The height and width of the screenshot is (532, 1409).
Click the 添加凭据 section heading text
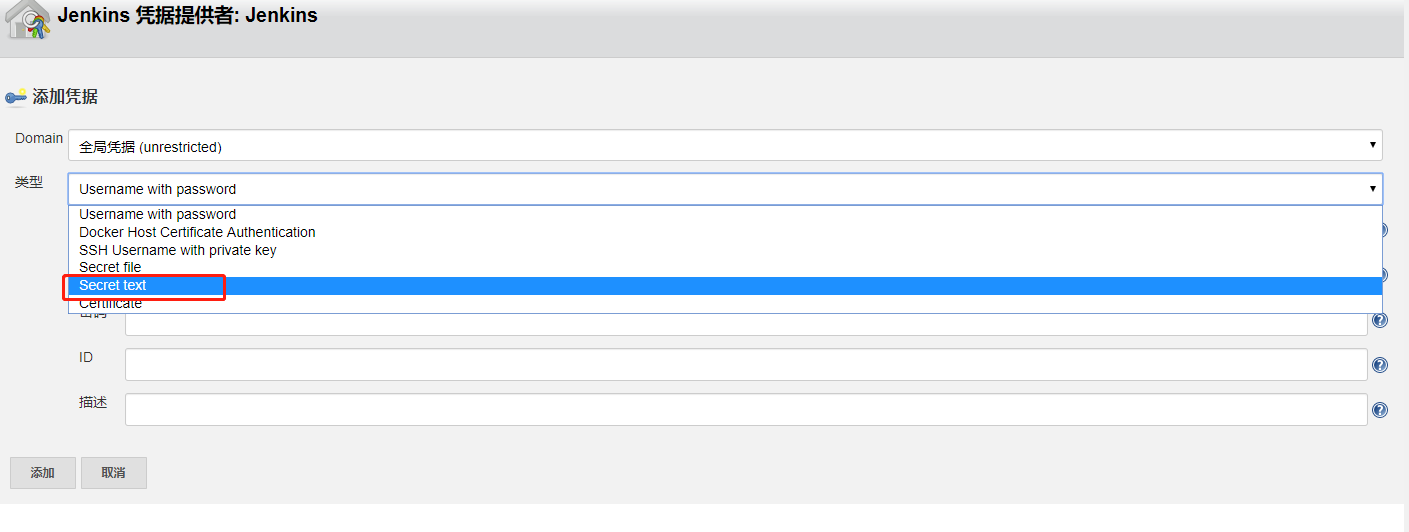coord(65,97)
